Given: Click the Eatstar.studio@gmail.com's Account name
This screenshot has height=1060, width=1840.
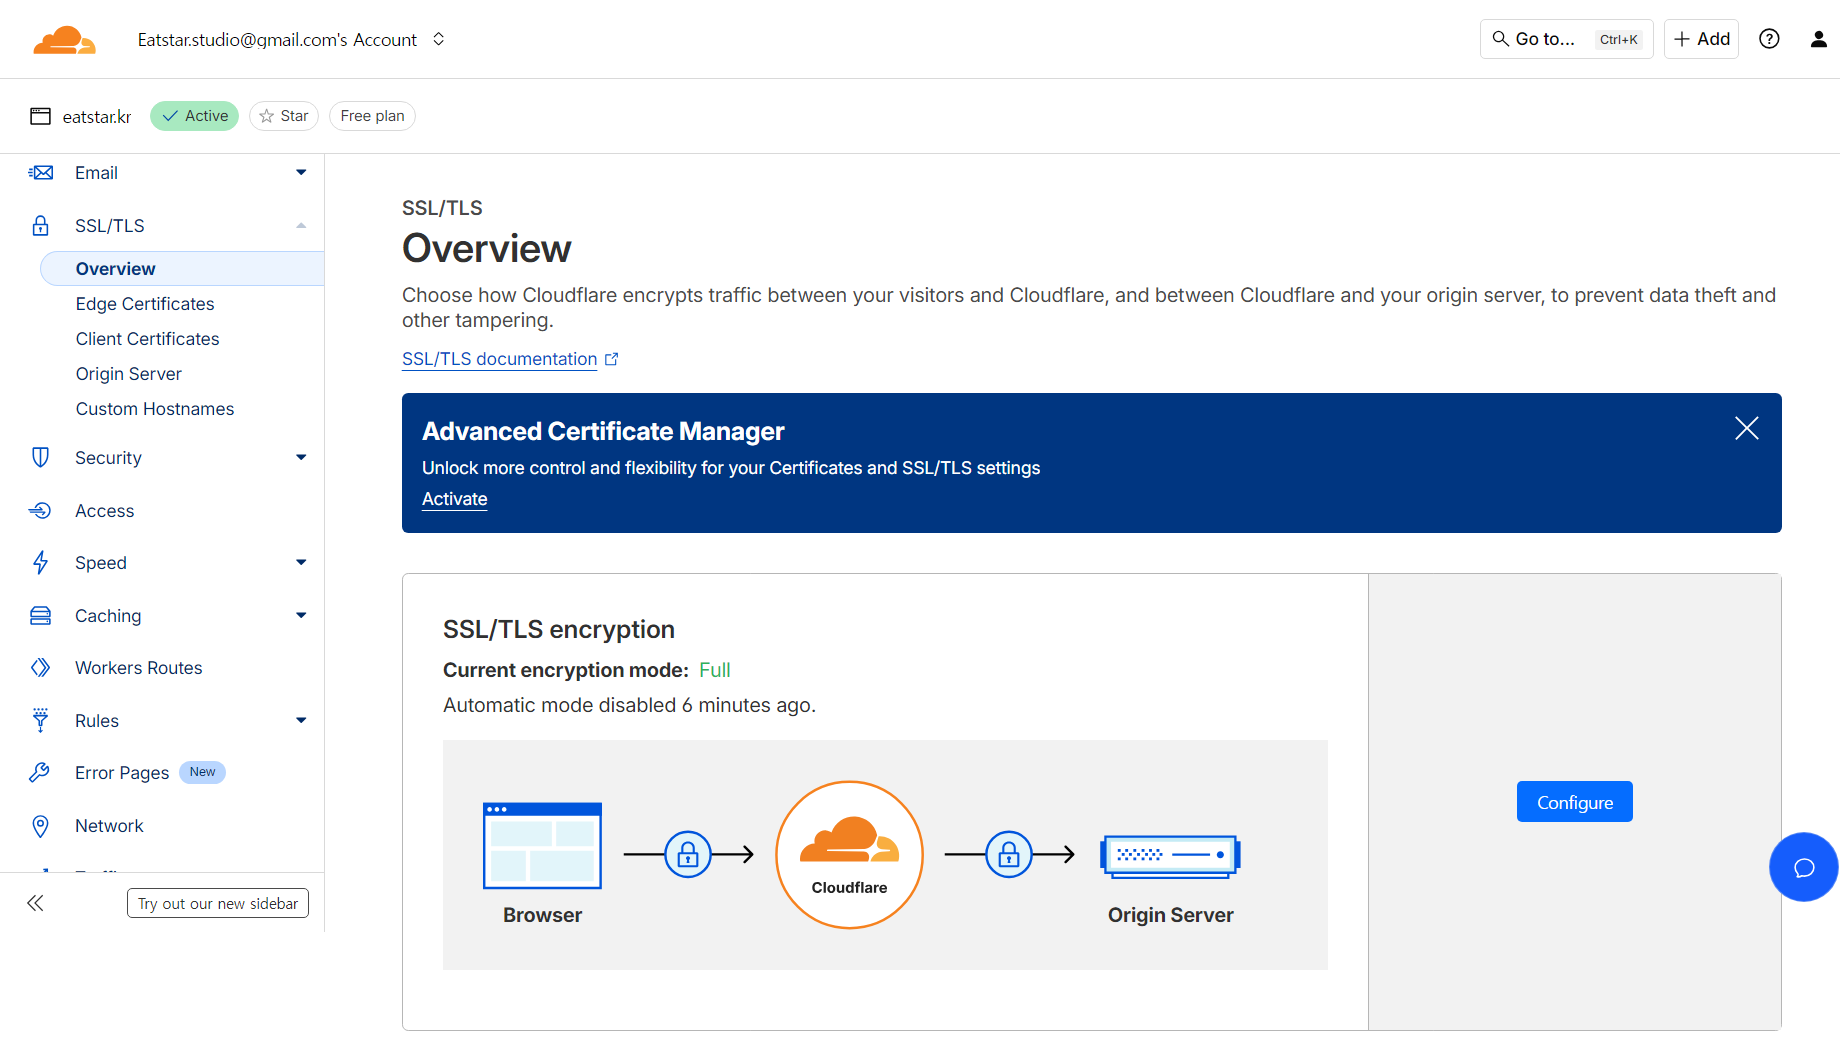Looking at the screenshot, I should point(277,40).
